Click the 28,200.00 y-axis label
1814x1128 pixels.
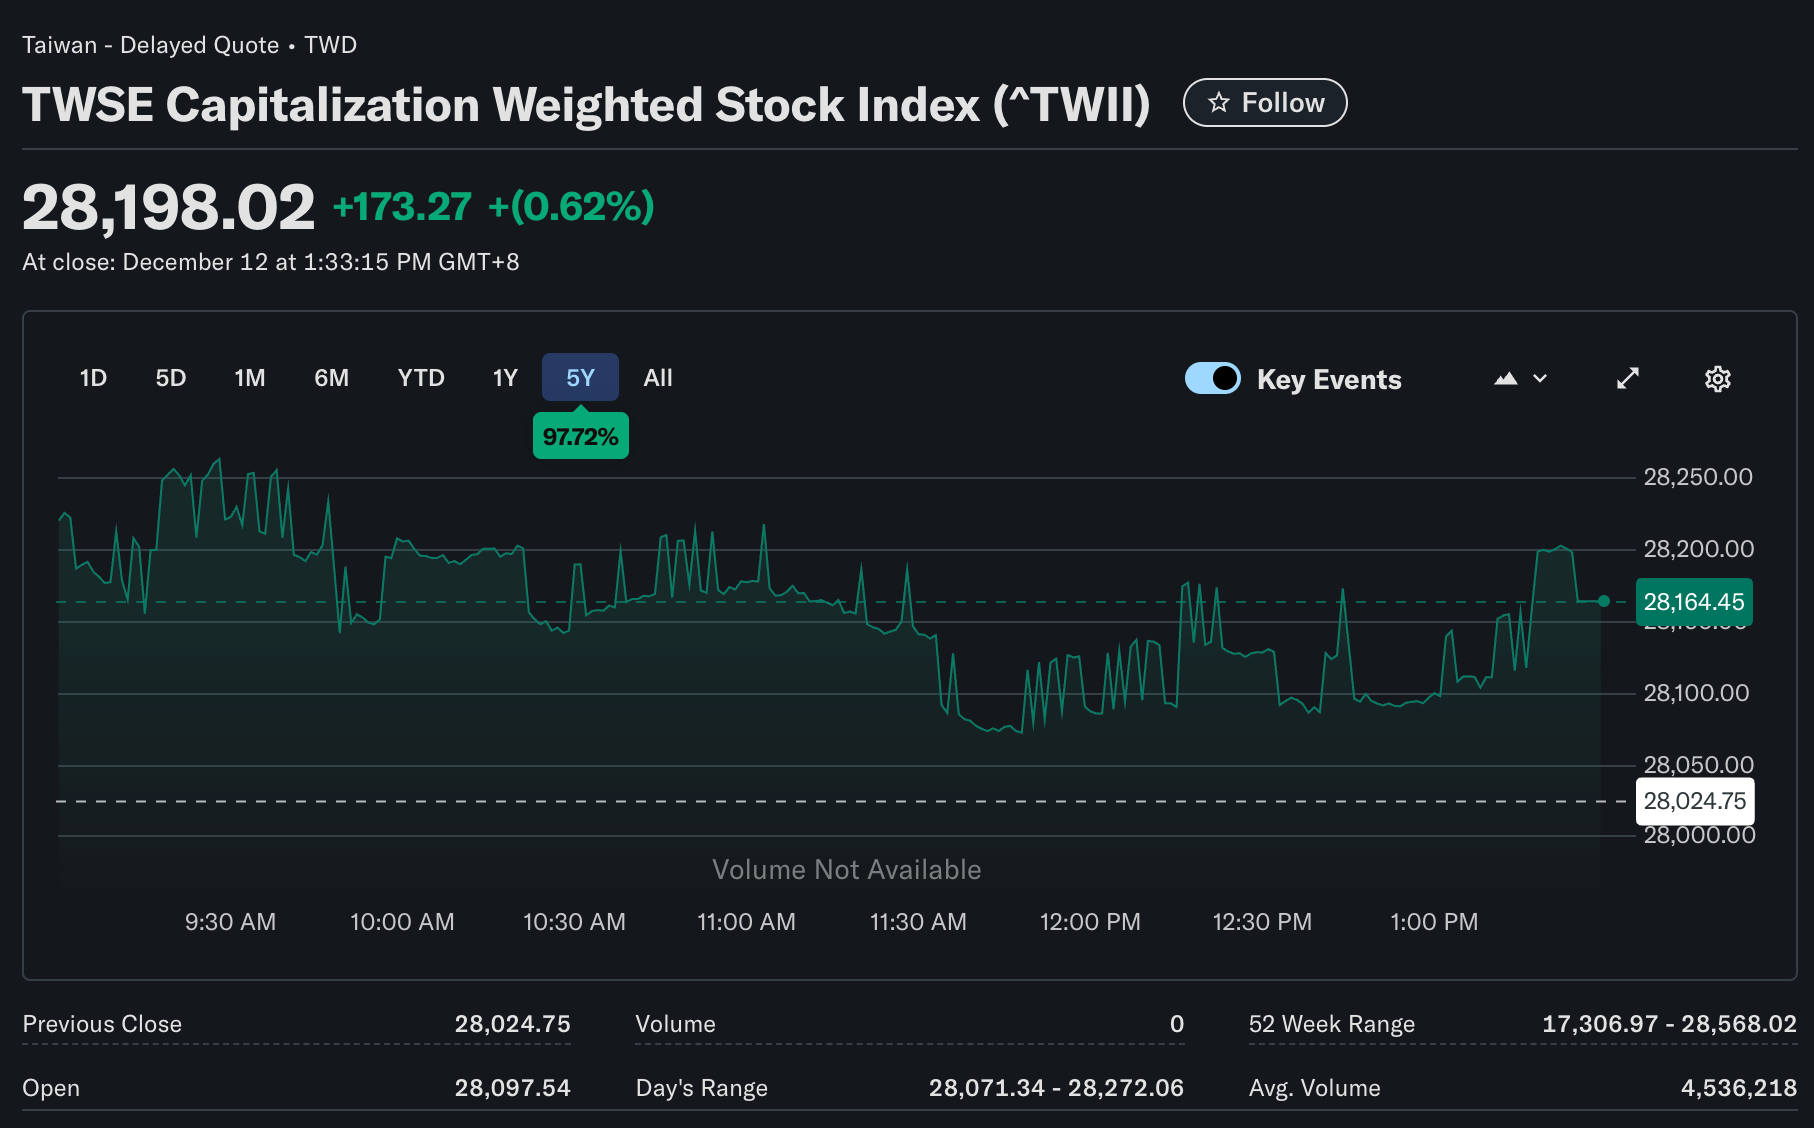1699,549
